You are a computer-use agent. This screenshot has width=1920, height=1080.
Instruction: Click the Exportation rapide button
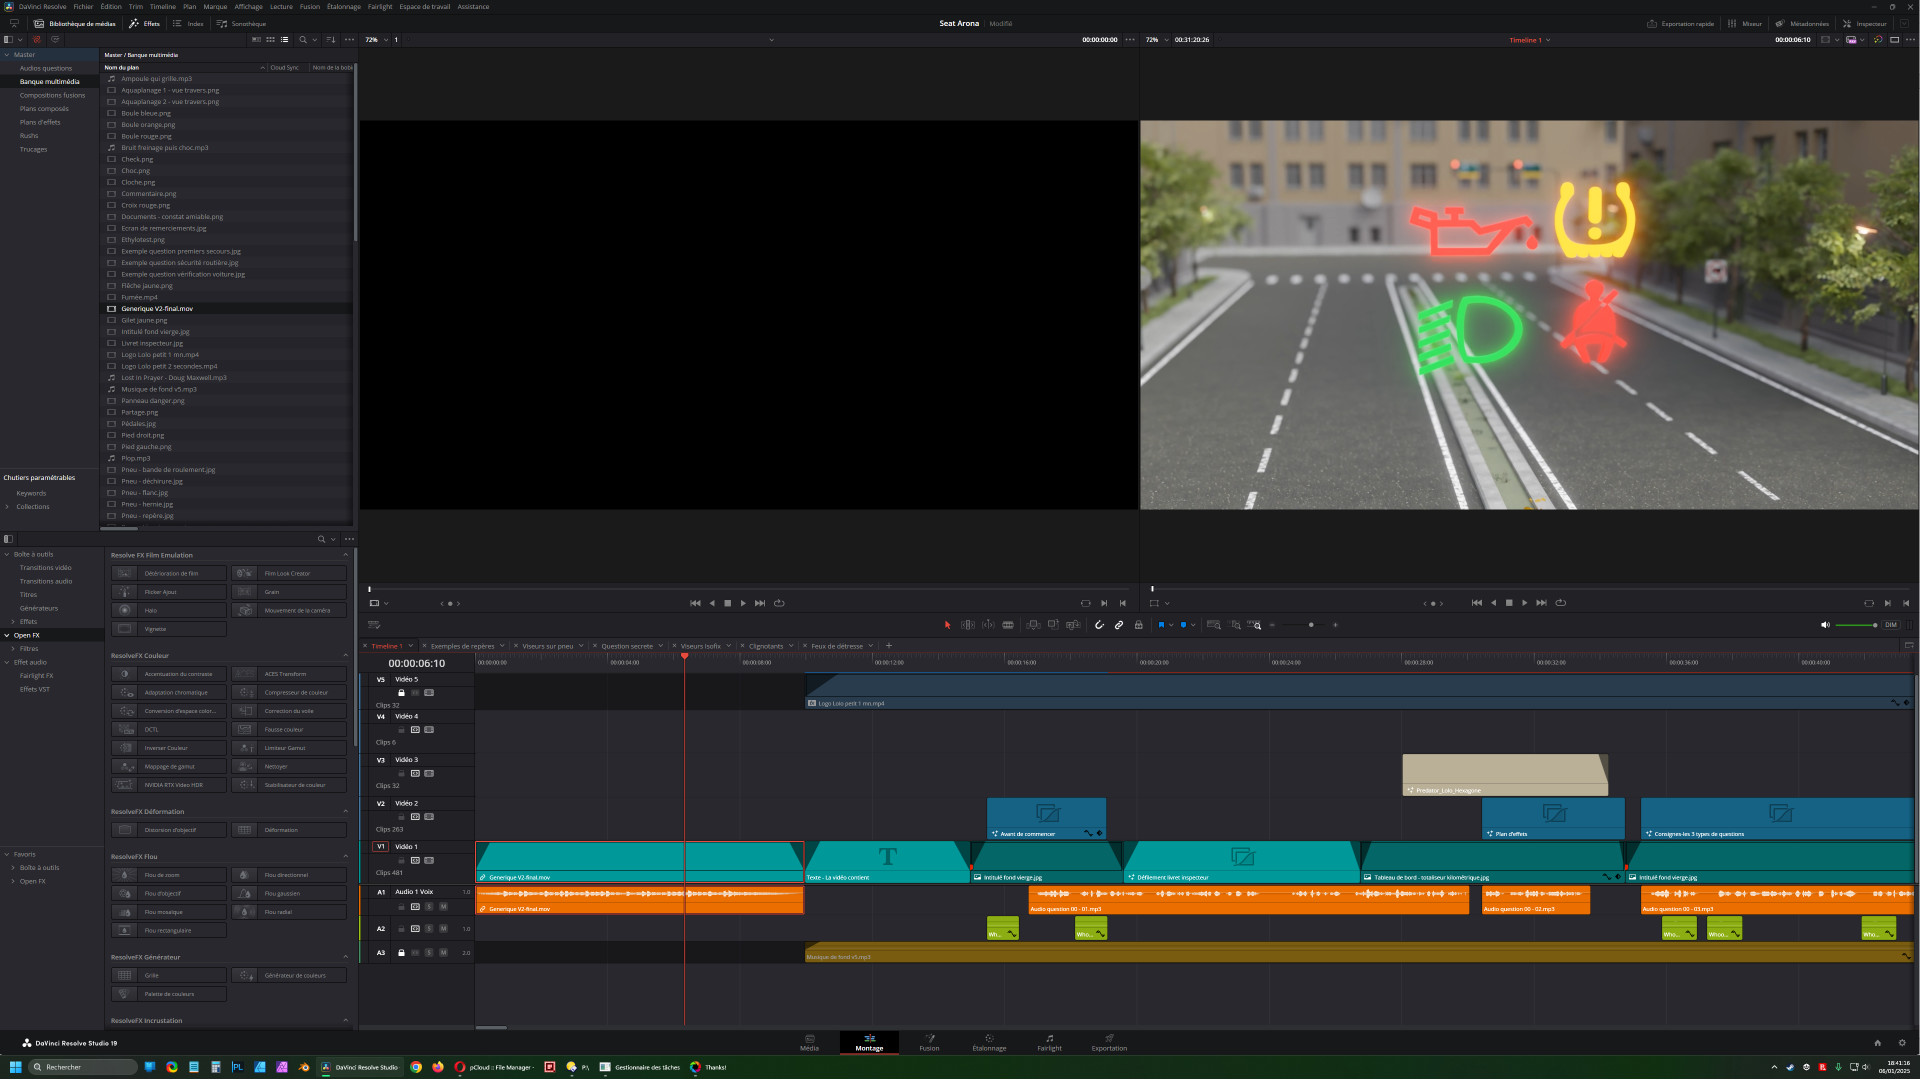pyautogui.click(x=1680, y=24)
